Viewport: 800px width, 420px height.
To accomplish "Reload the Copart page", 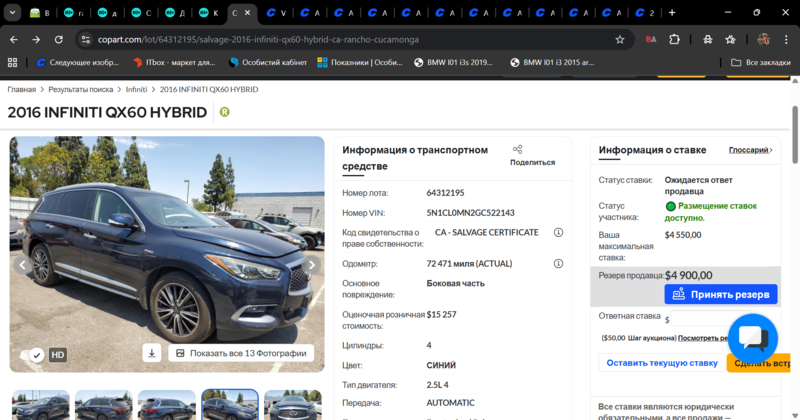I will pos(59,39).
